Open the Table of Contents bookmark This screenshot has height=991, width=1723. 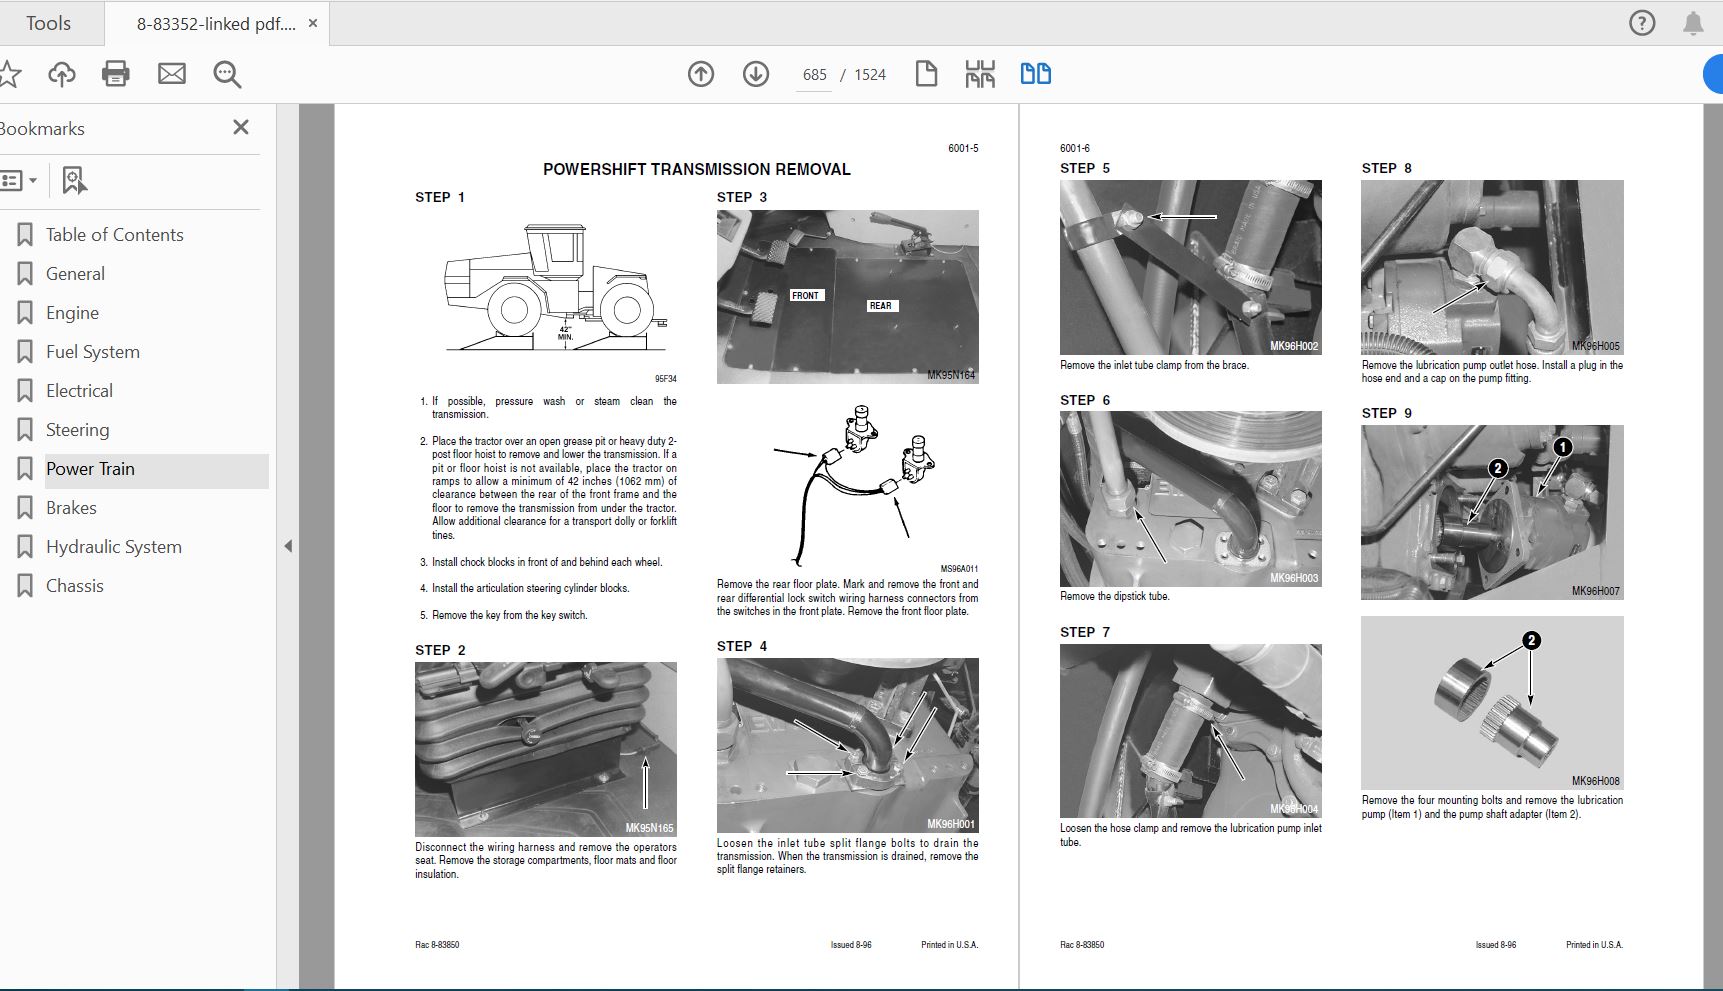click(115, 235)
